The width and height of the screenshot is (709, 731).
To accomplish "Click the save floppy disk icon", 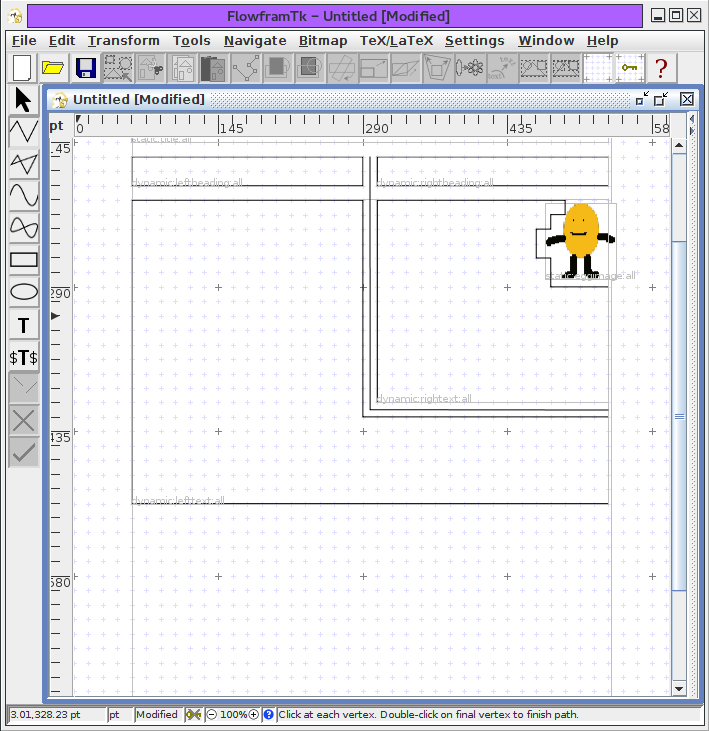I will click(x=86, y=68).
